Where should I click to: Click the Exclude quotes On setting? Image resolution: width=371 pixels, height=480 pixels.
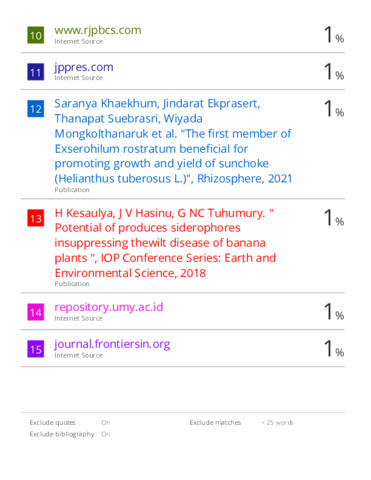pos(106,423)
